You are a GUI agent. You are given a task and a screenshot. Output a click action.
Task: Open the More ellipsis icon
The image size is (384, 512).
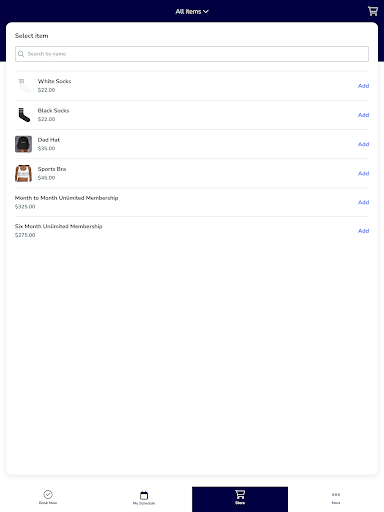(x=336, y=494)
